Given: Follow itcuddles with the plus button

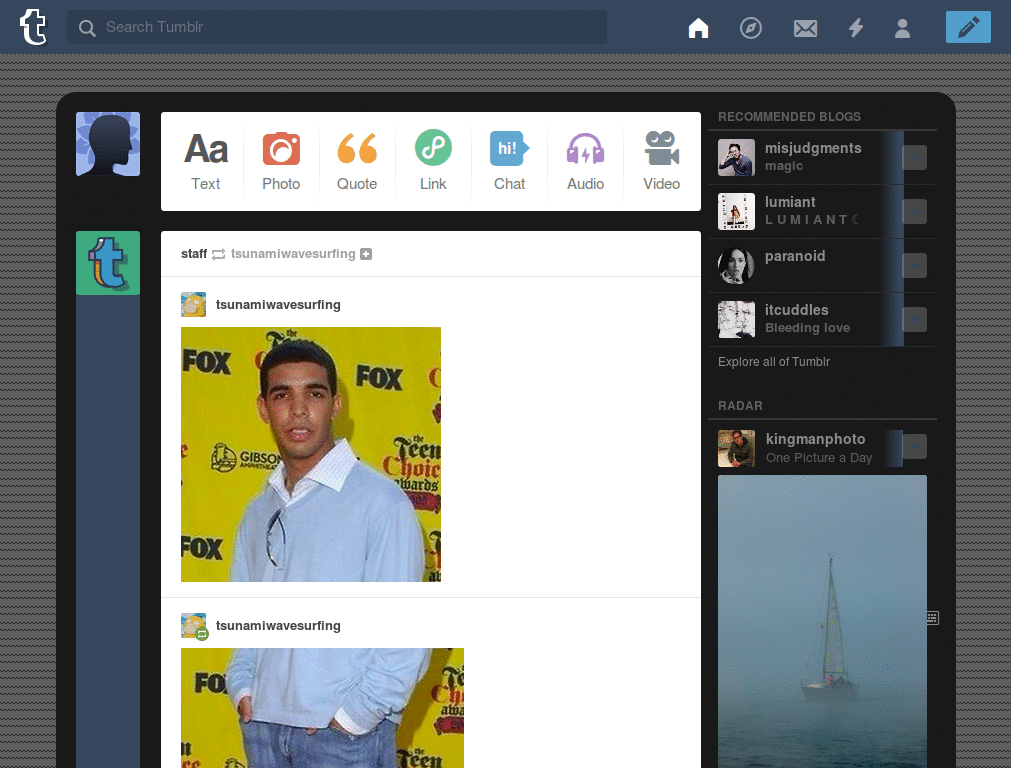Looking at the screenshot, I should click(x=914, y=320).
